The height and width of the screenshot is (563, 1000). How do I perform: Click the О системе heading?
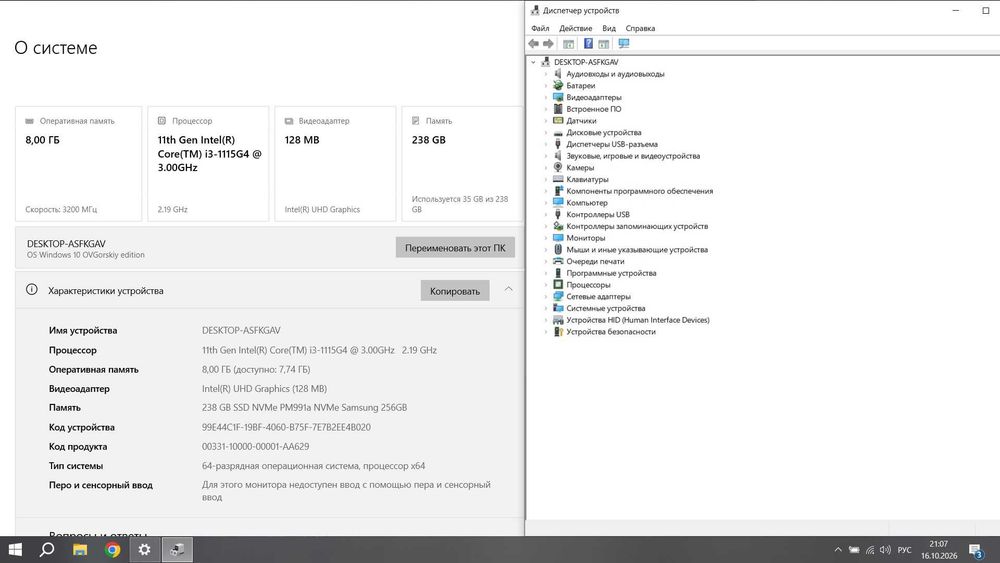(55, 48)
